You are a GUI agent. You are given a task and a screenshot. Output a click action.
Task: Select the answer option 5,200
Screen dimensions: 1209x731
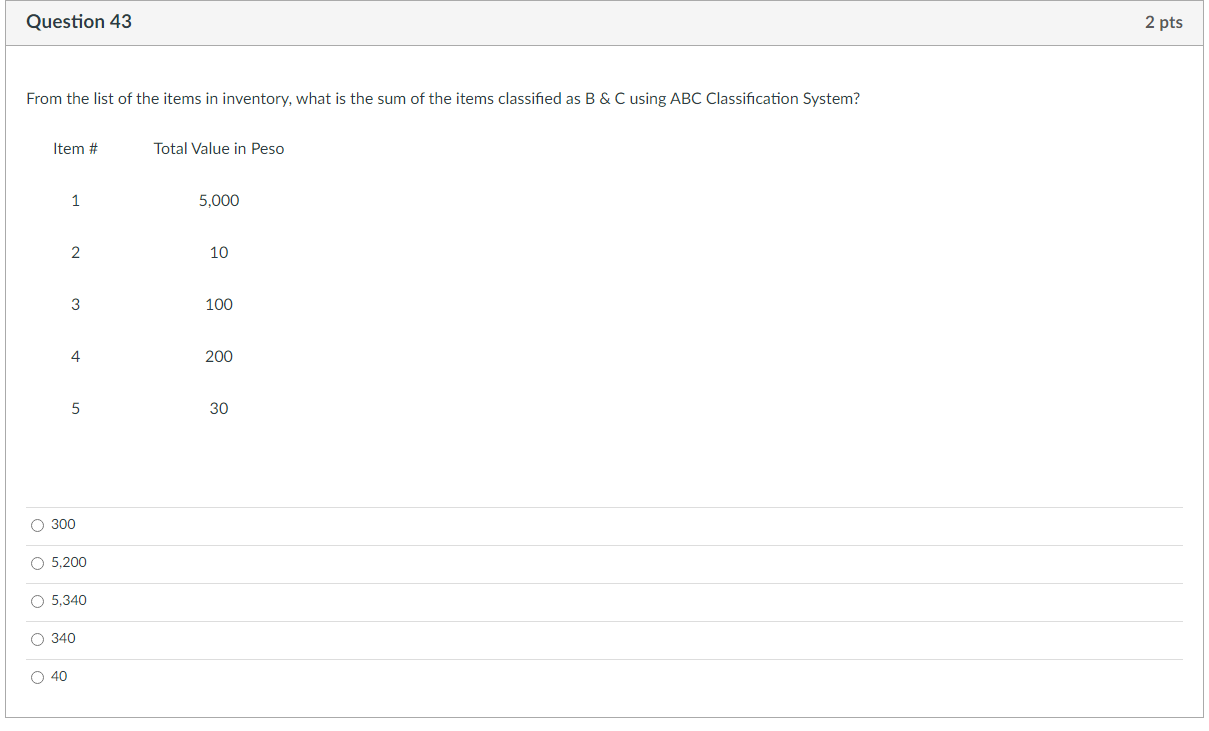(x=37, y=562)
